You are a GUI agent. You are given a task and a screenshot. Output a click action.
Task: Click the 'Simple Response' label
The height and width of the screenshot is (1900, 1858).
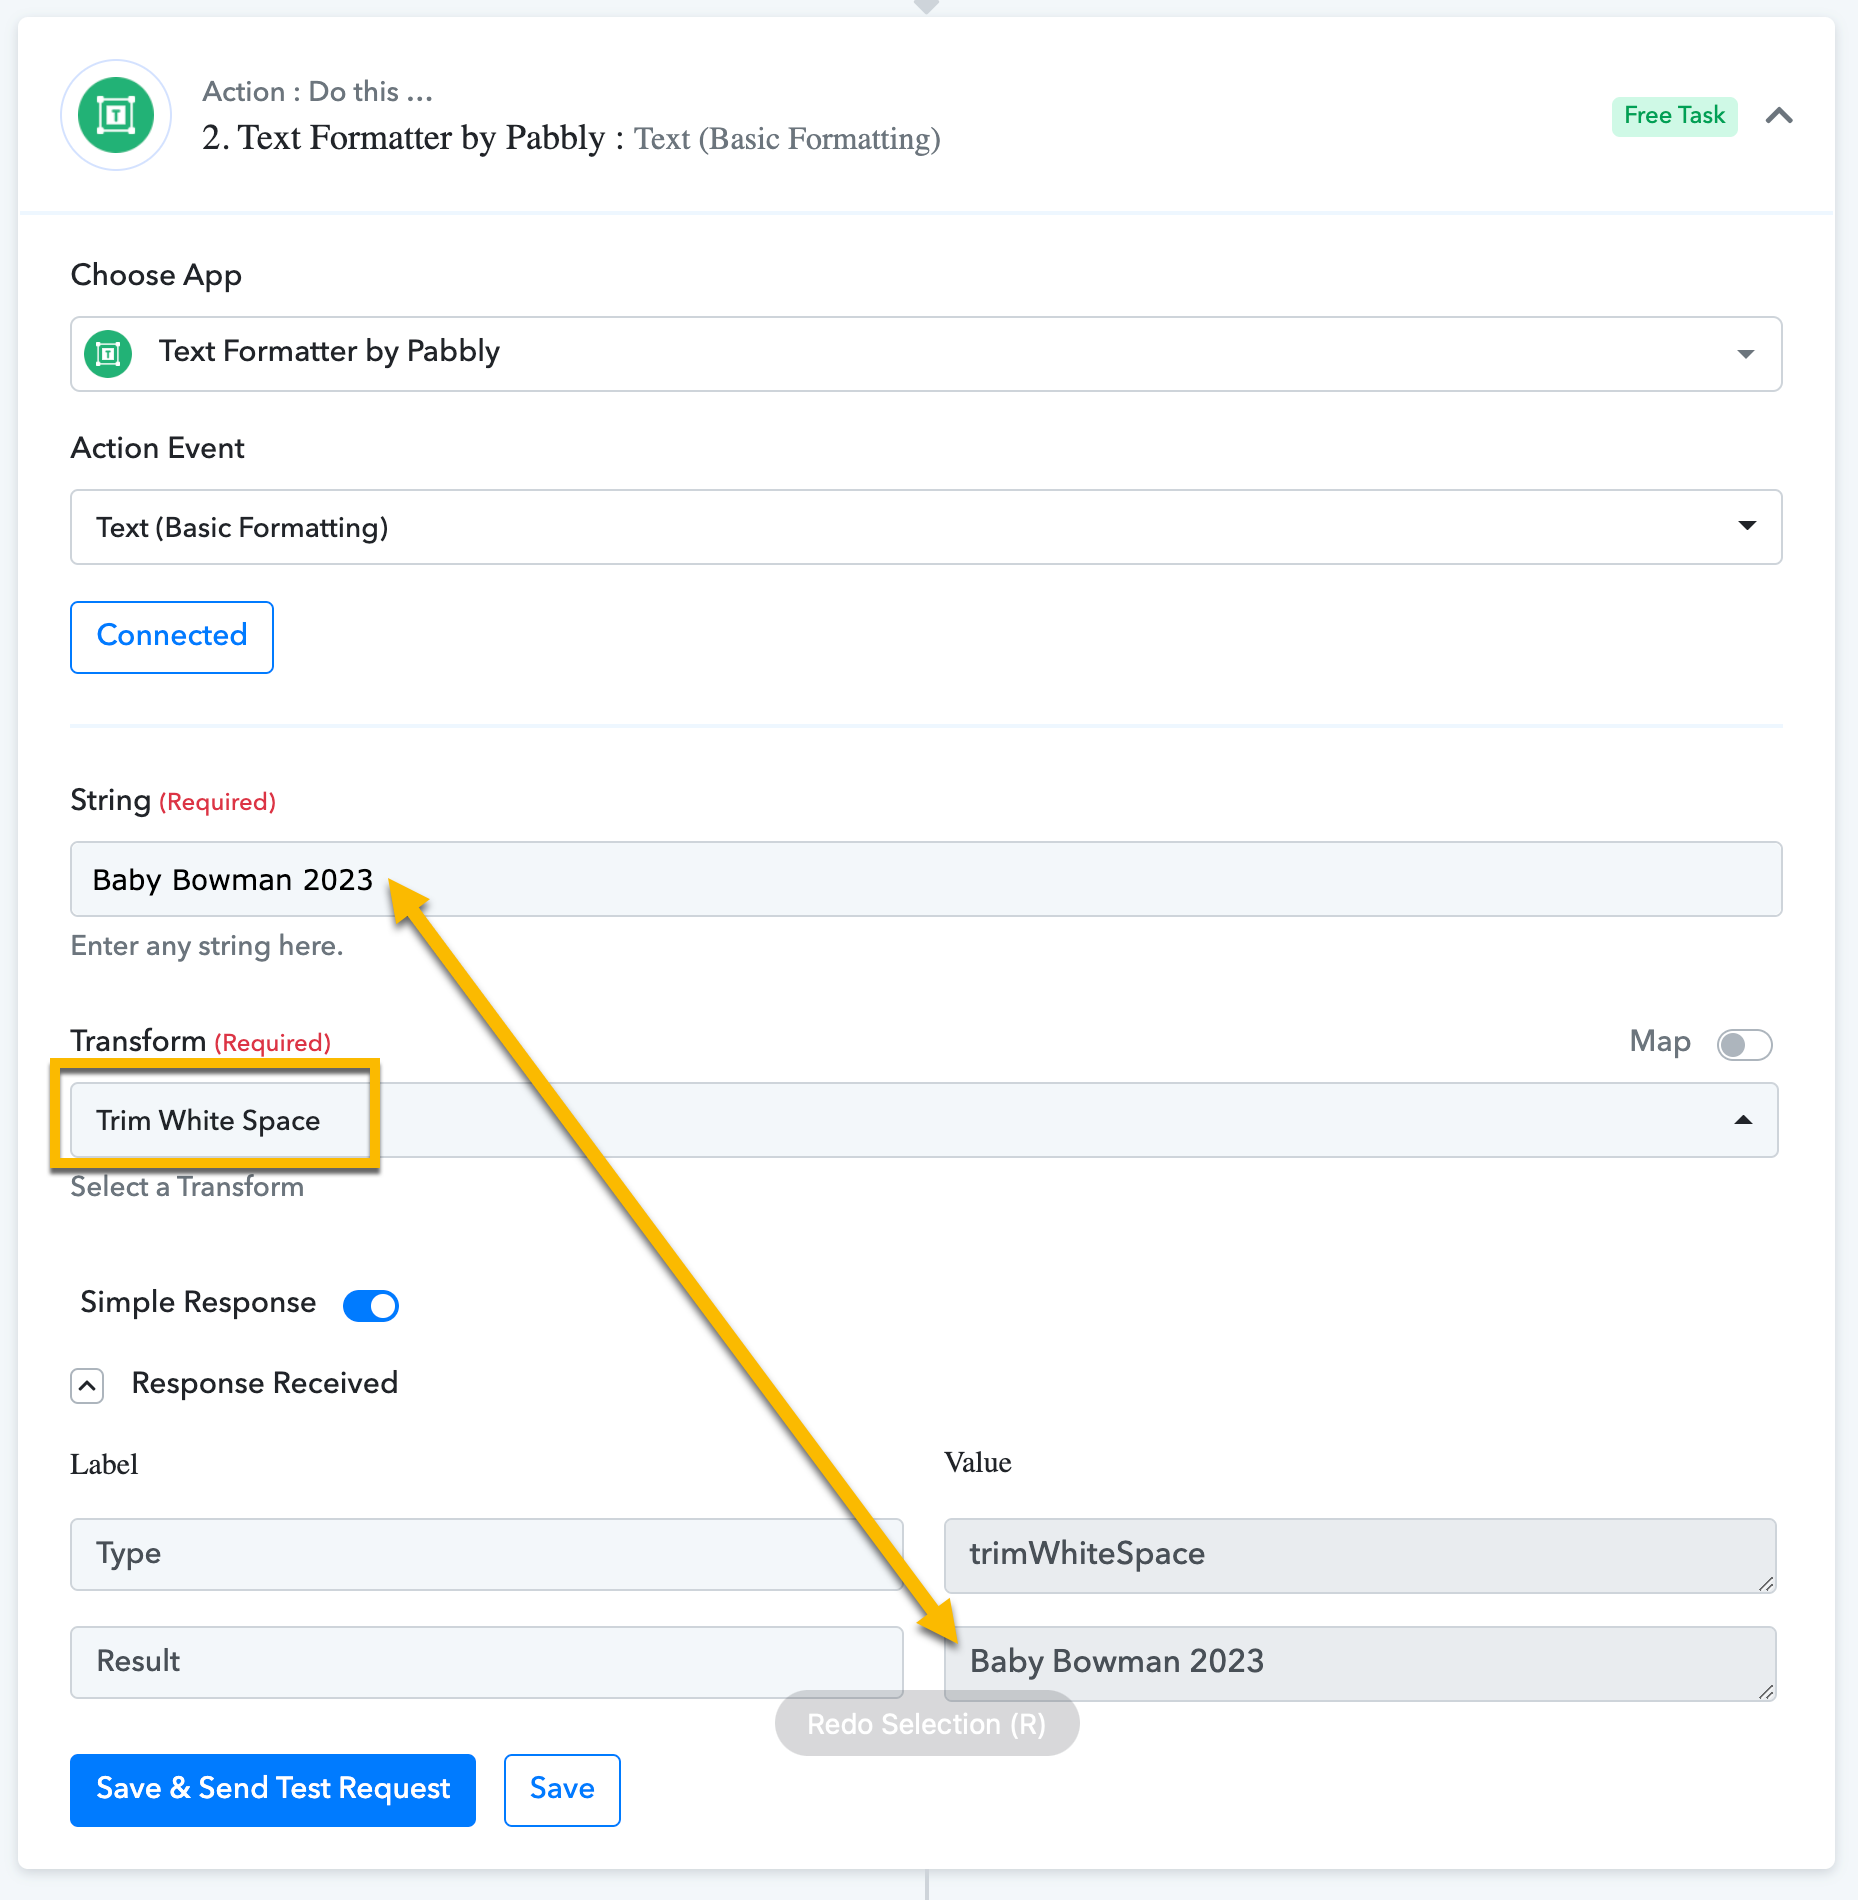198,1303
